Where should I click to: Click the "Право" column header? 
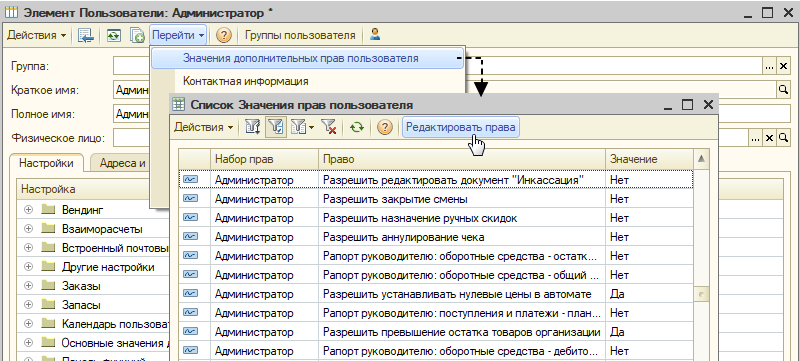462,159
